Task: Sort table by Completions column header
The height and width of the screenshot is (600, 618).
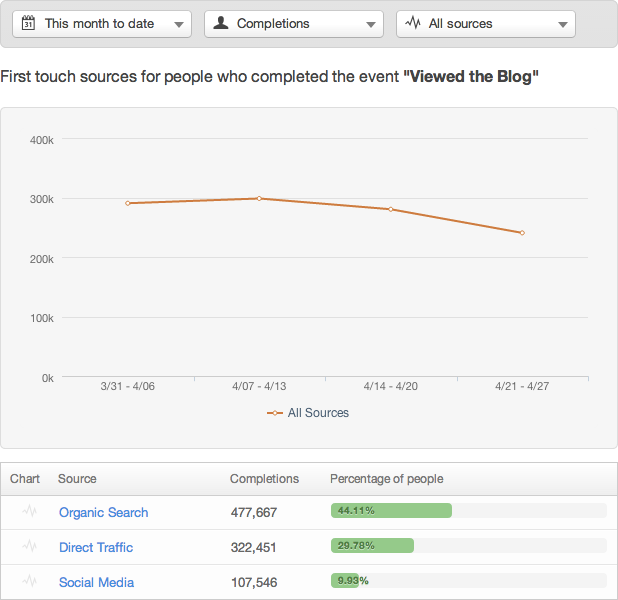Action: (x=264, y=479)
